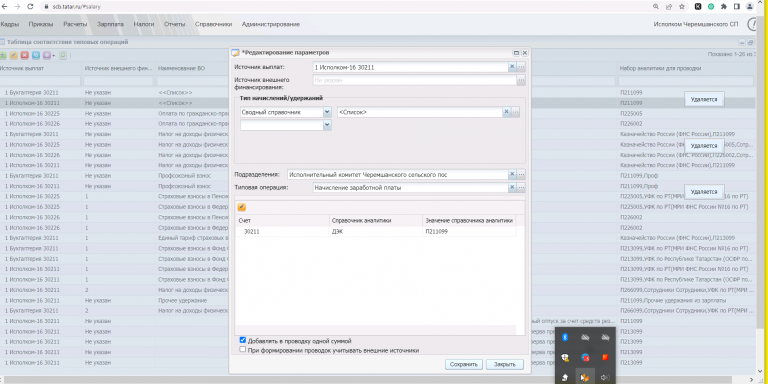Image resolution: width=768 pixels, height=384 pixels.
Task: Click the orange edit pencil icon in table toolbar
Action: [x=14, y=55]
